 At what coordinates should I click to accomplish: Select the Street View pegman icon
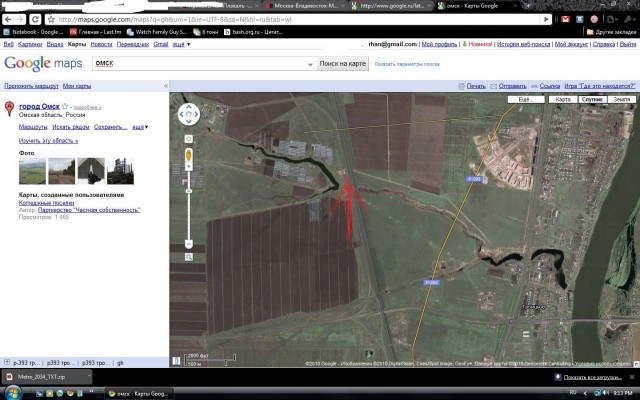point(189,155)
